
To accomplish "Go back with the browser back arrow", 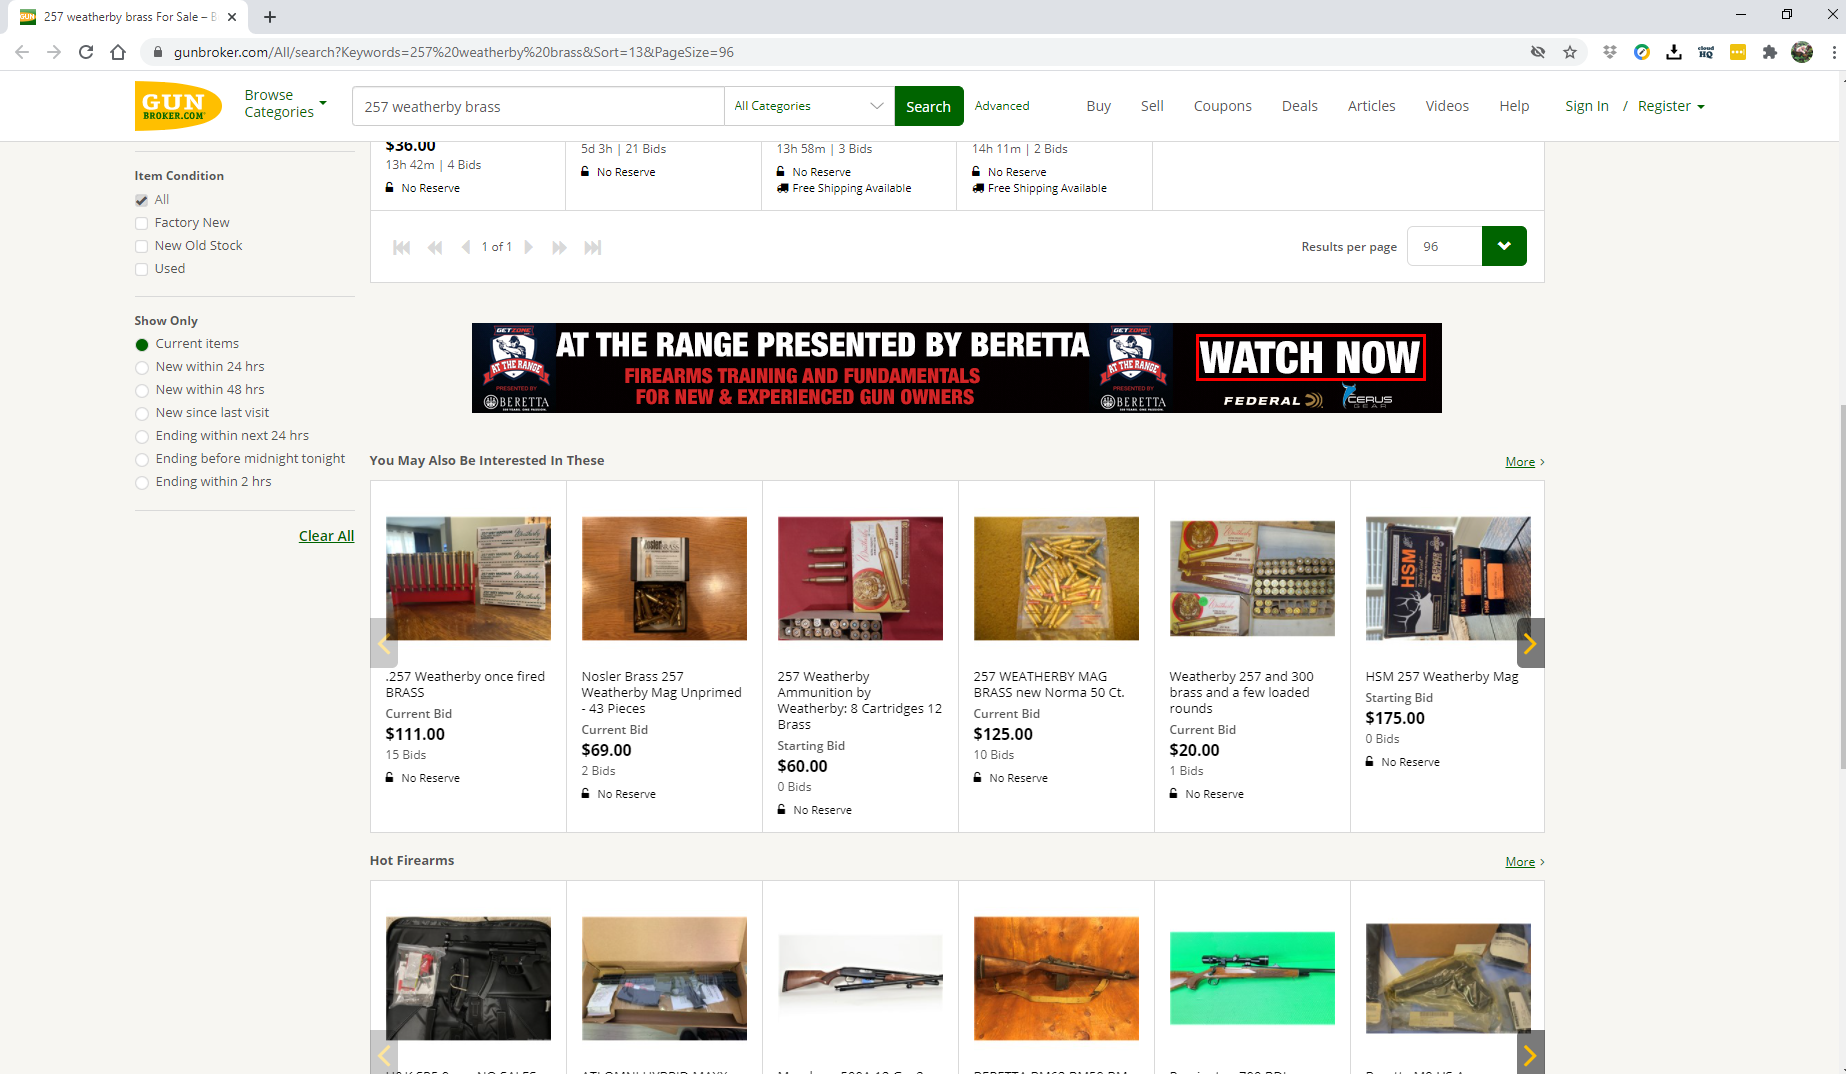I will [x=22, y=52].
